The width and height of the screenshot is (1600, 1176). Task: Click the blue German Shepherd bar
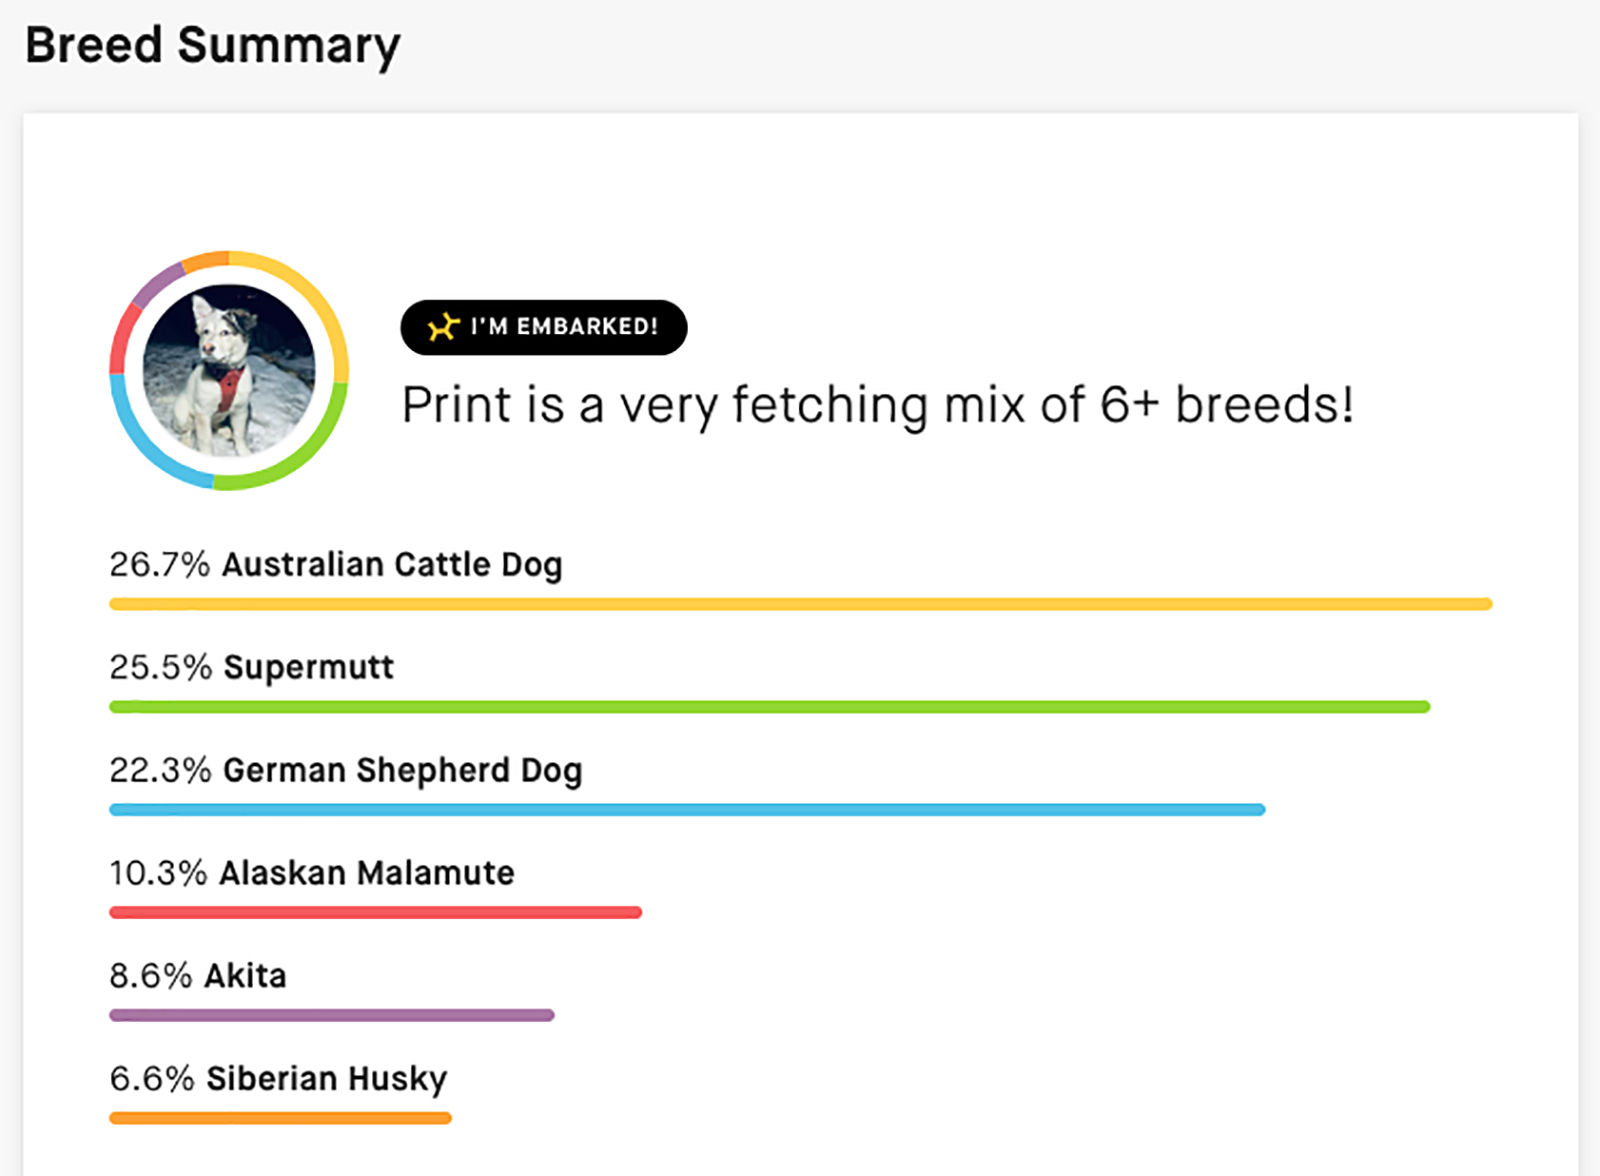click(x=687, y=810)
